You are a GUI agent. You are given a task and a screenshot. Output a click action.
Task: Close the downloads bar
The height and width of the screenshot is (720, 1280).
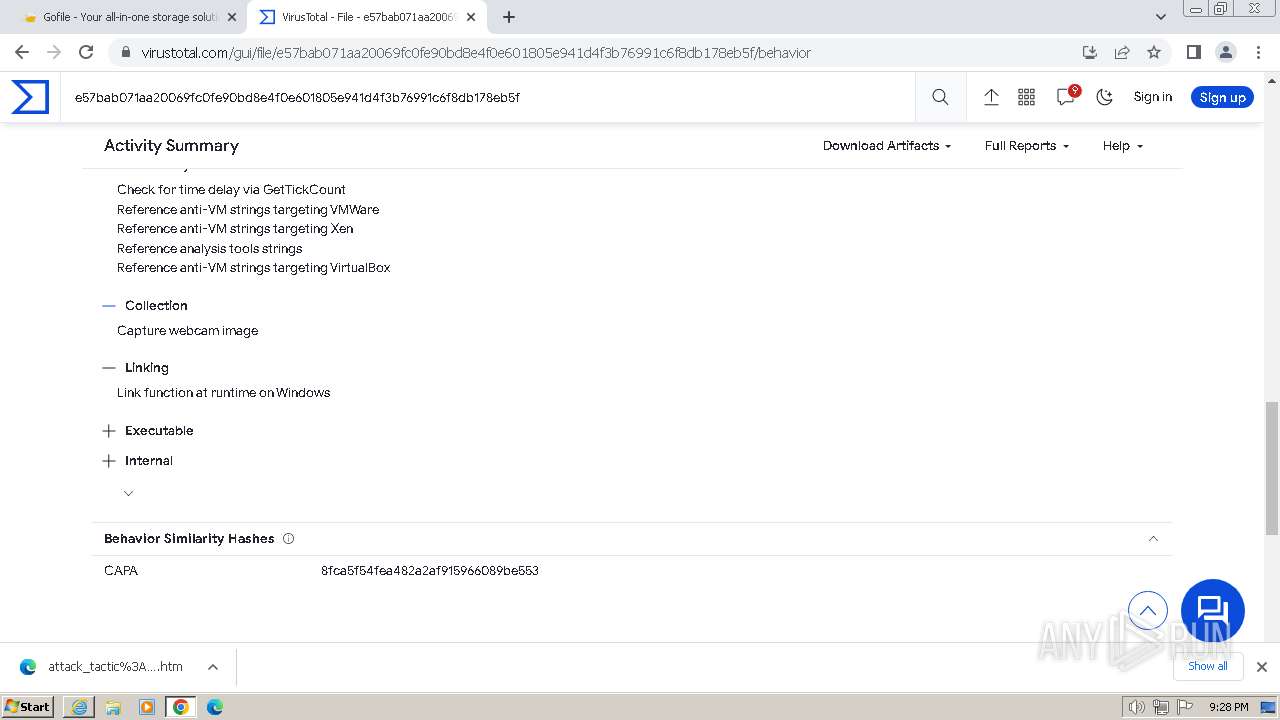(x=1261, y=667)
